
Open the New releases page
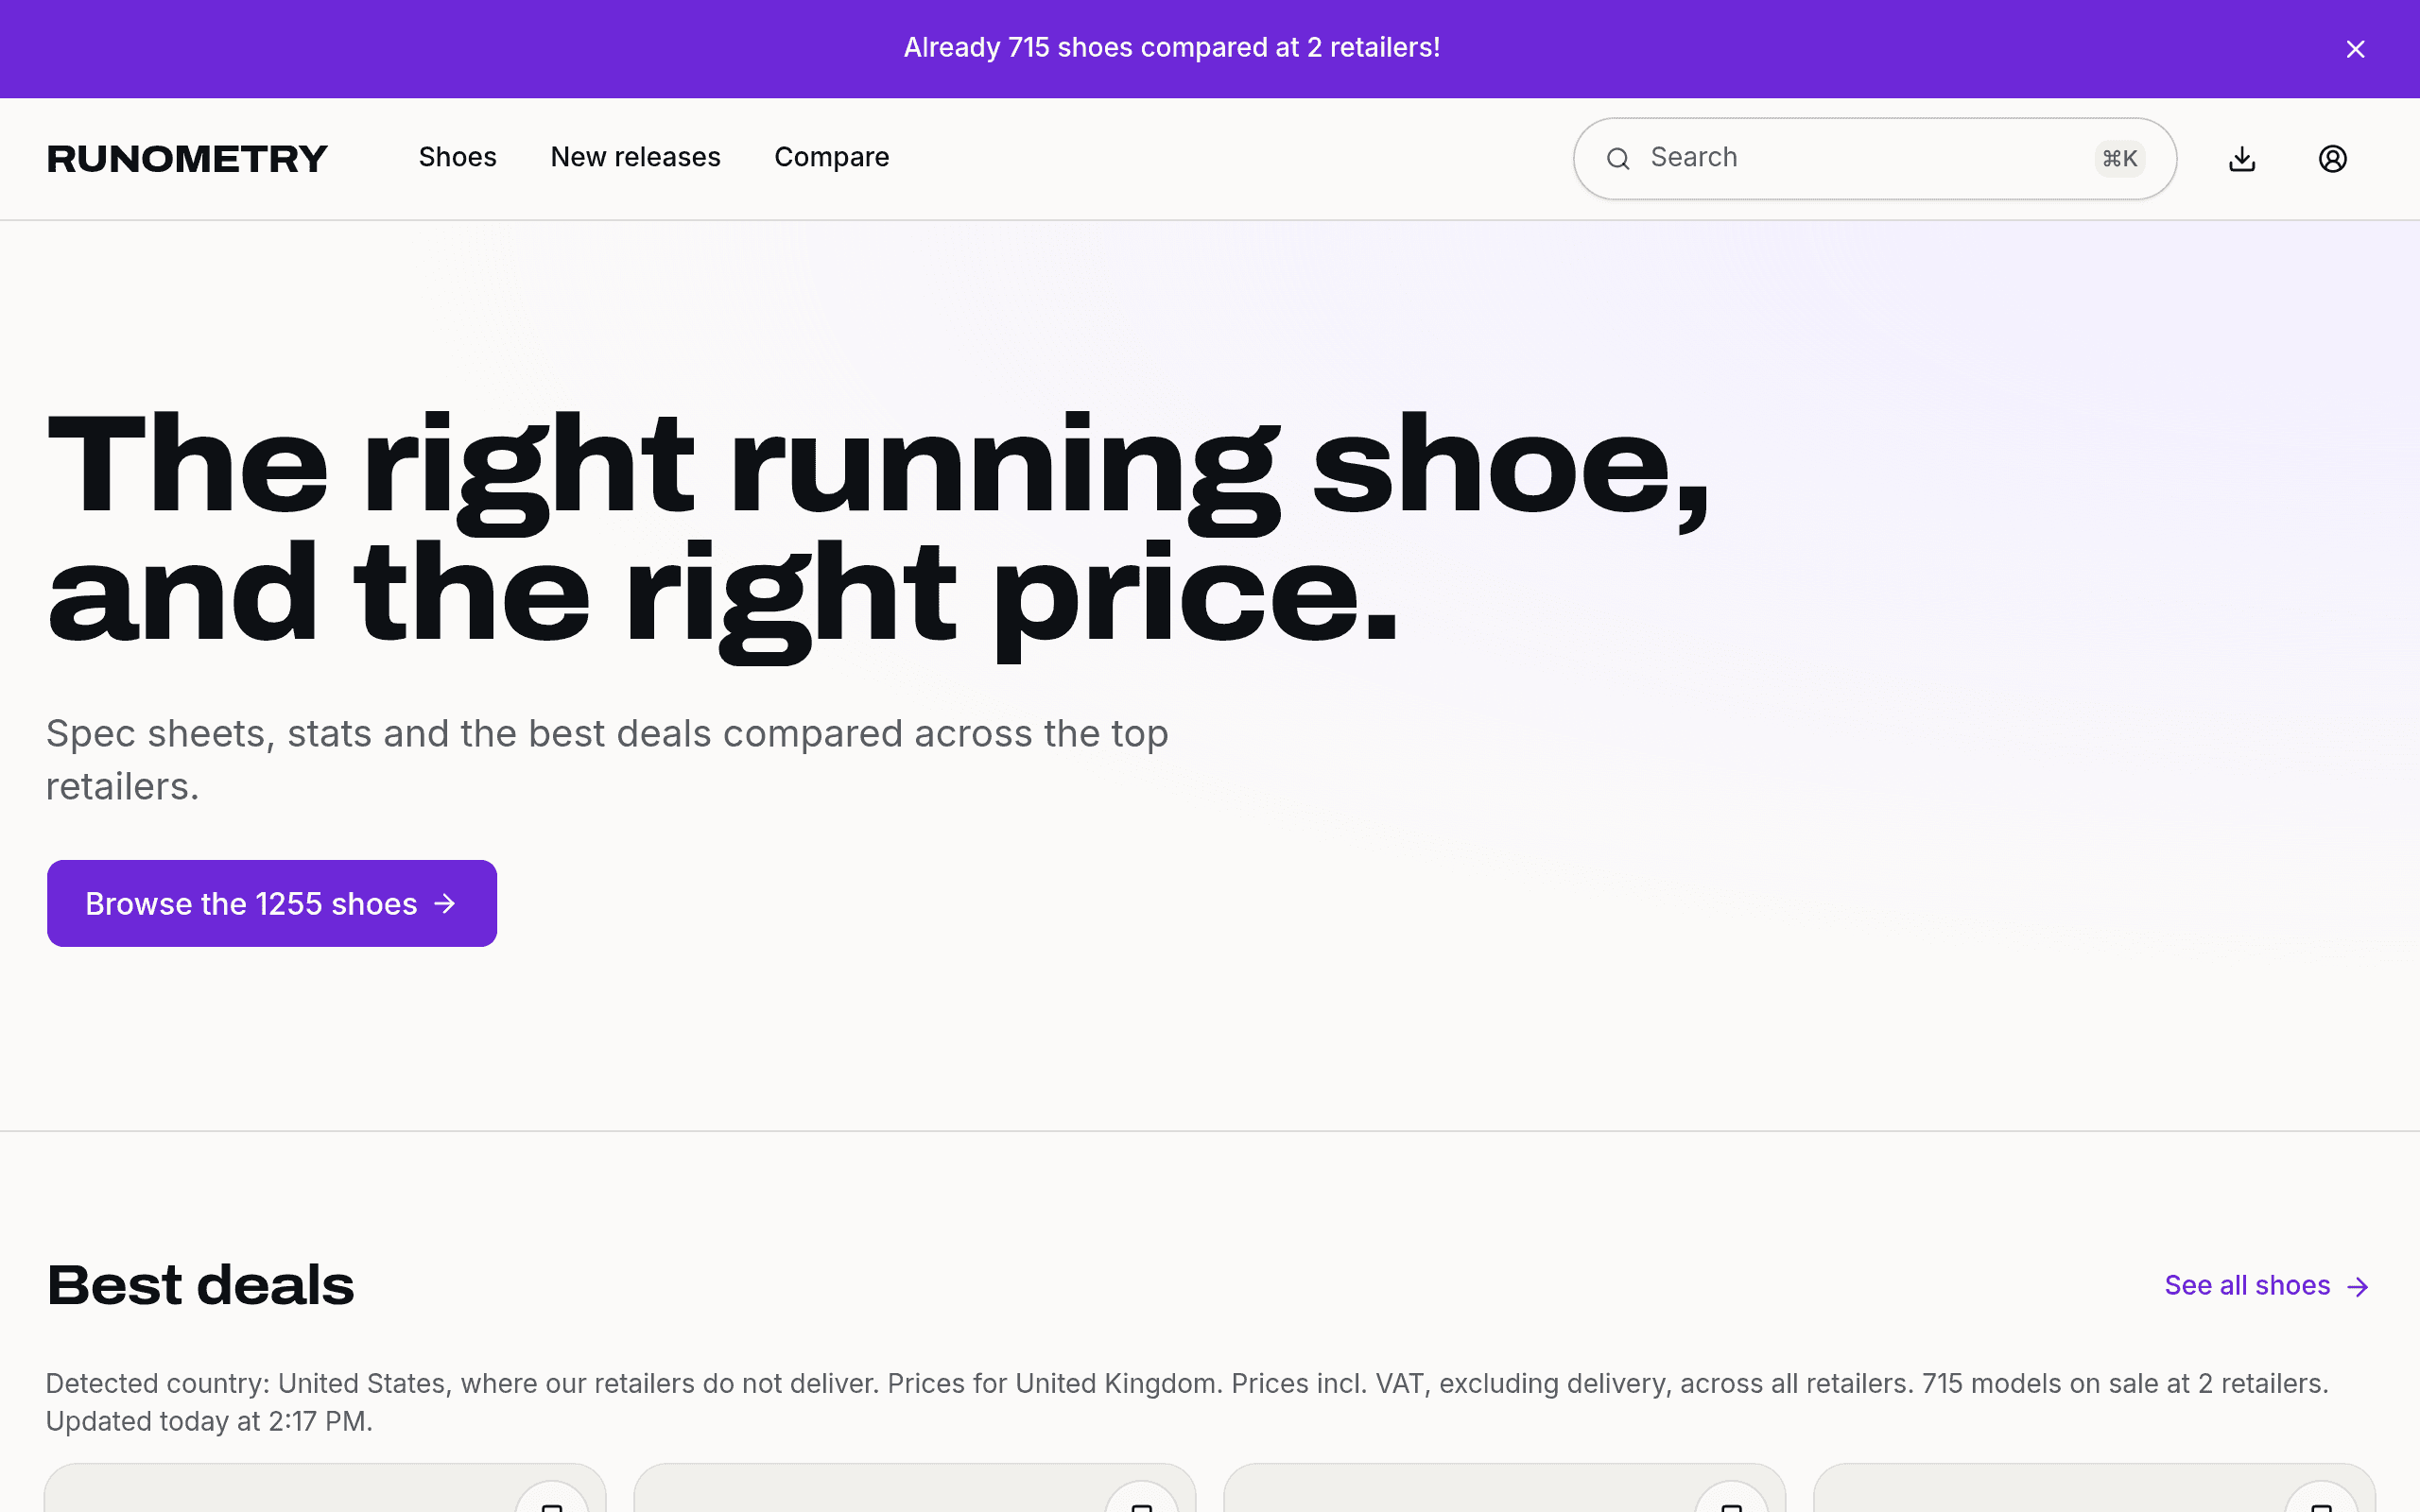635,157
